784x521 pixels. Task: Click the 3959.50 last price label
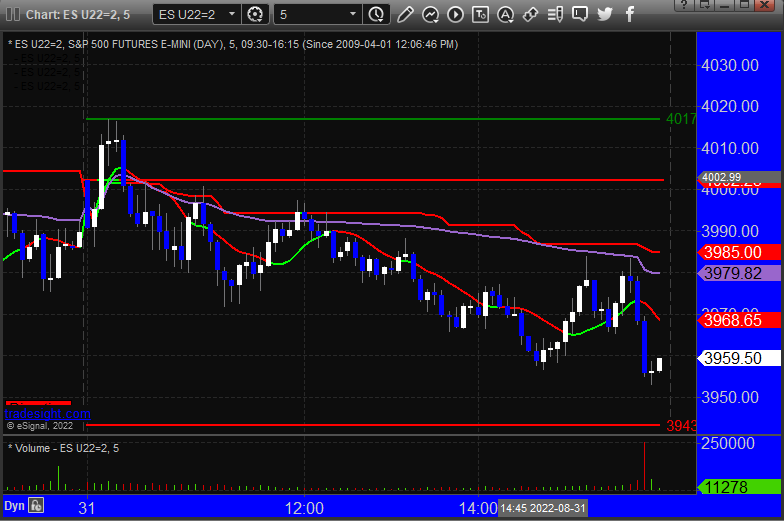coord(739,358)
